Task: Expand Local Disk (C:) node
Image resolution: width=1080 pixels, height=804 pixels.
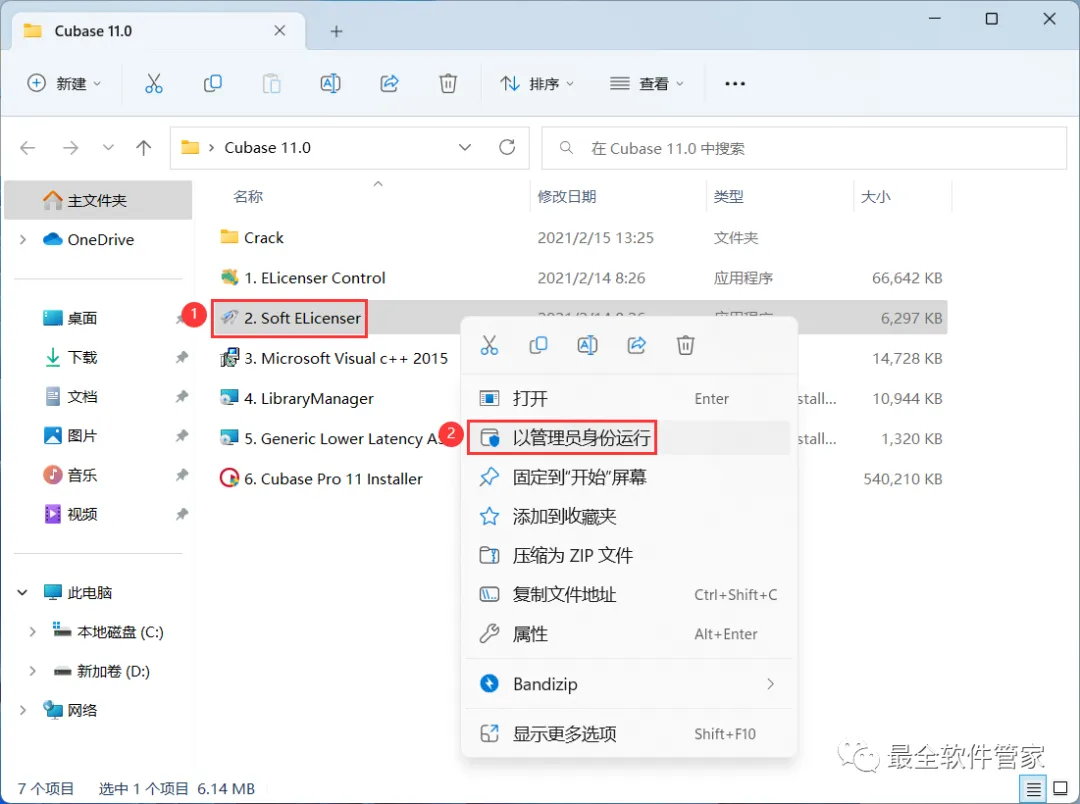Action: [x=32, y=632]
